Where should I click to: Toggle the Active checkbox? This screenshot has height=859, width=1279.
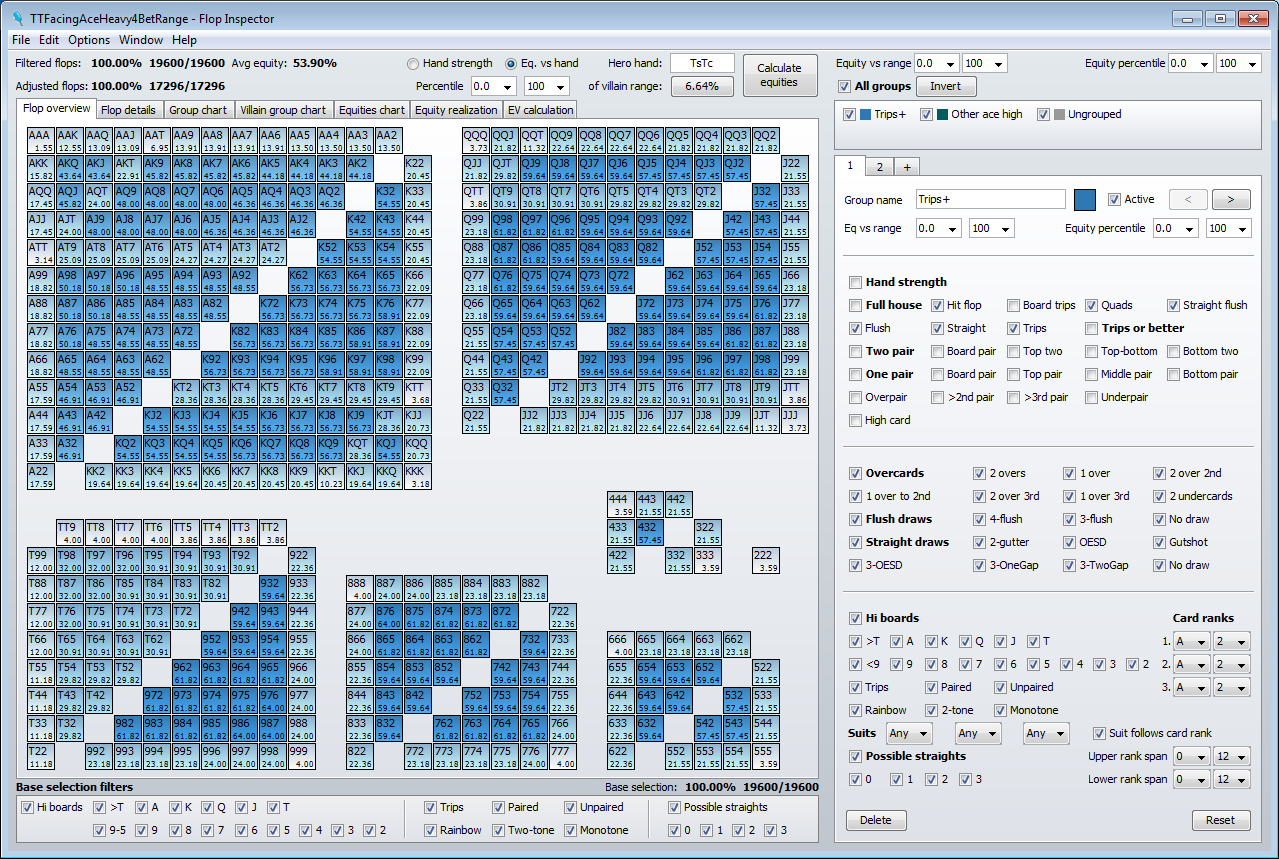point(1114,199)
